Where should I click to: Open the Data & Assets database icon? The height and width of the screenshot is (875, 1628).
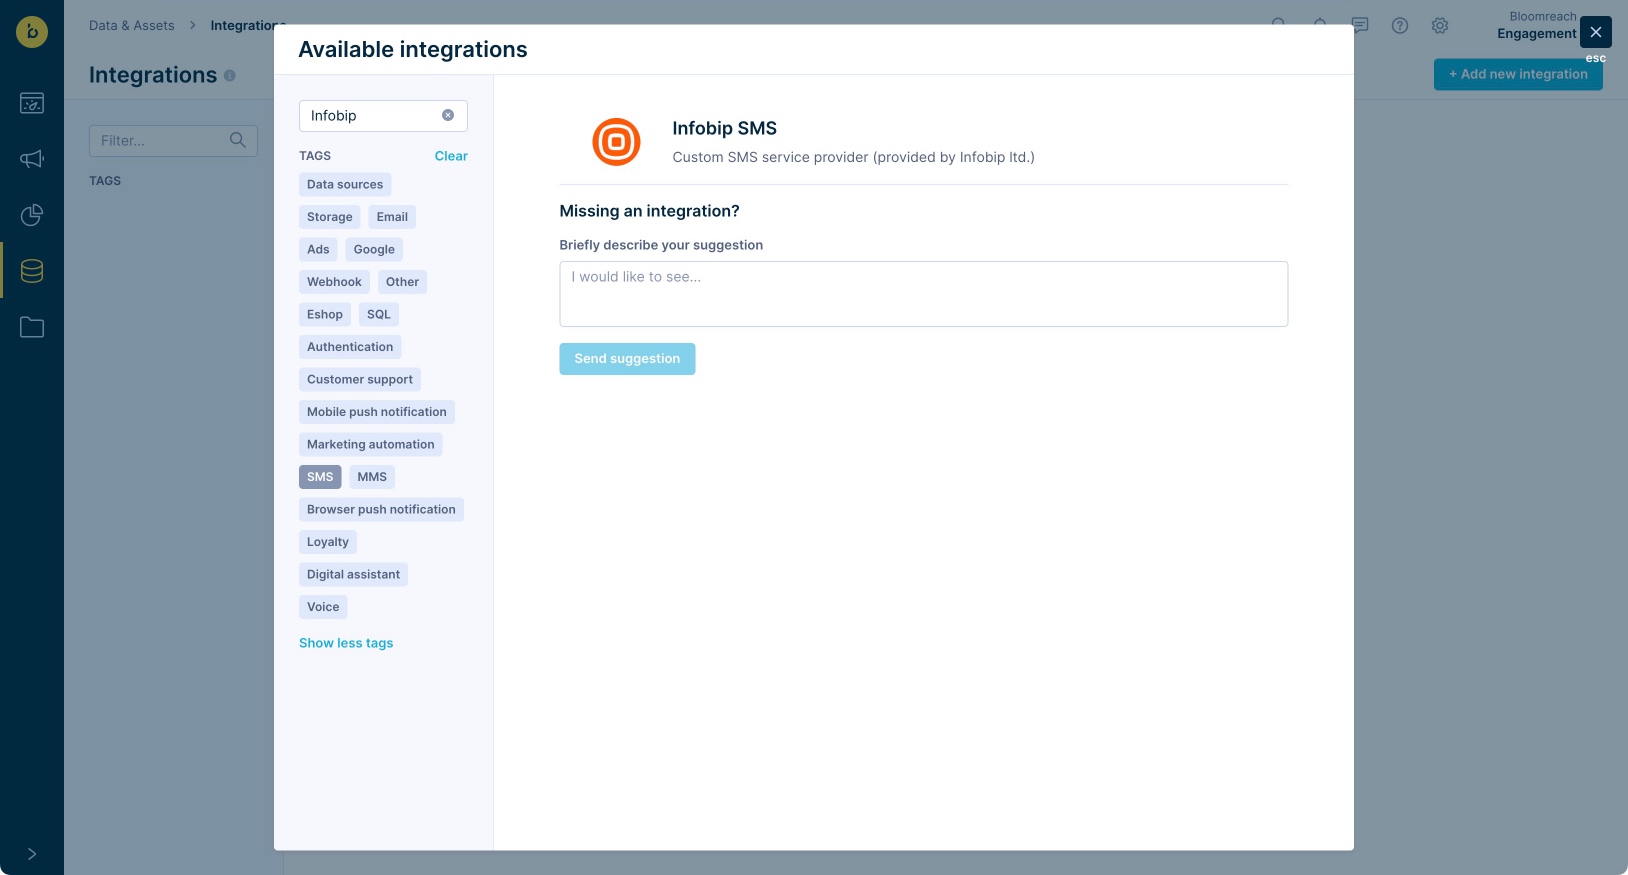(32, 271)
